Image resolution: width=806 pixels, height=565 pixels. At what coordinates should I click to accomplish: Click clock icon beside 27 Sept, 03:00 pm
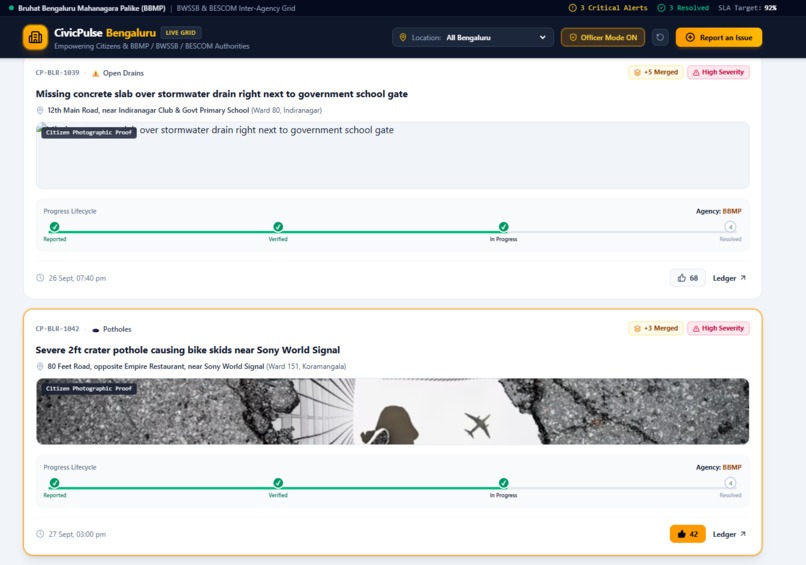pyautogui.click(x=40, y=534)
